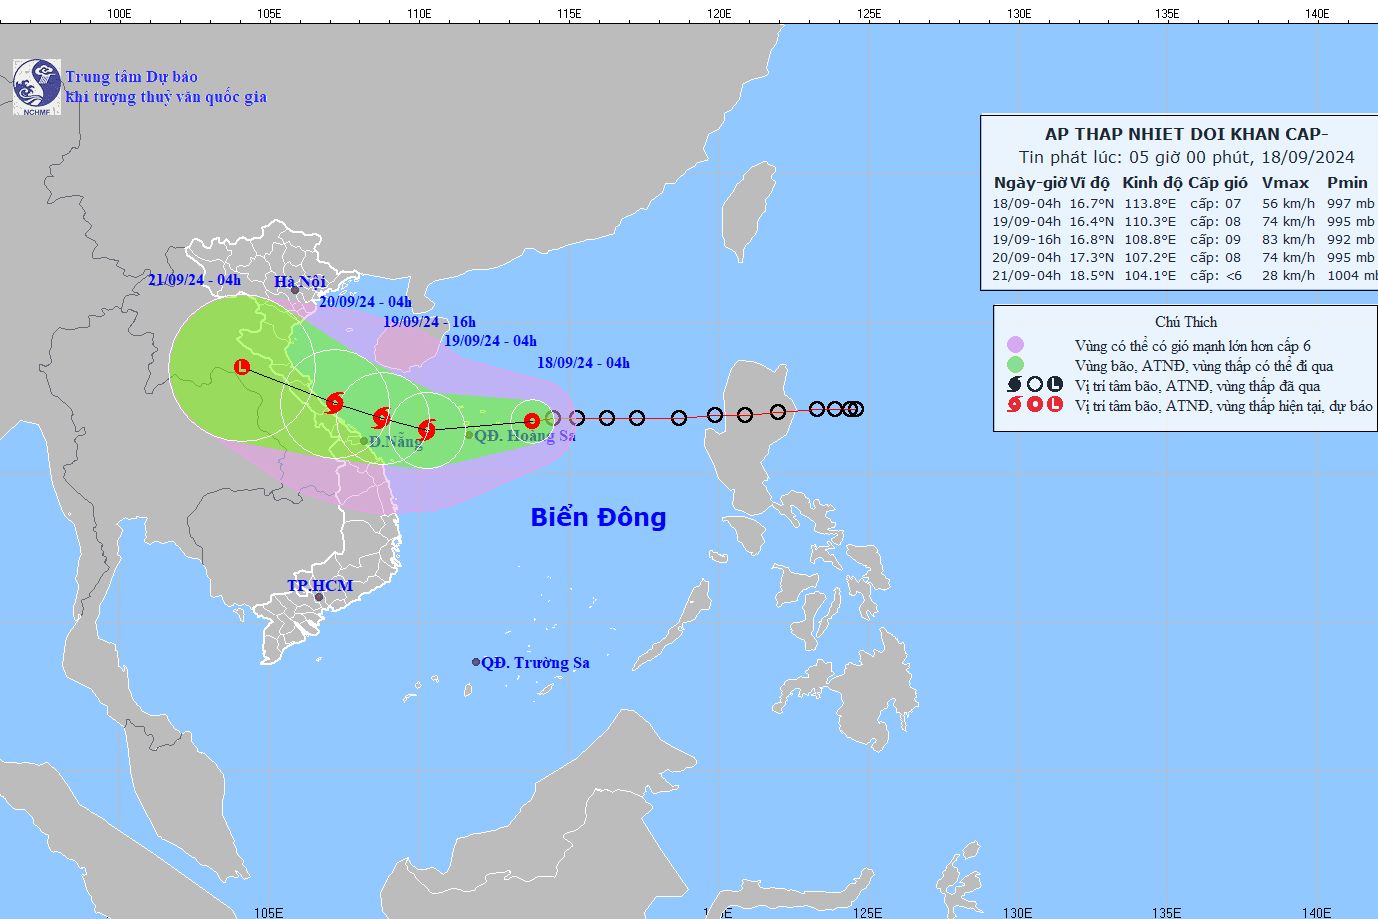Viewport: 1378px width, 919px height.
Task: Click the Đ.Nẵng city dot
Action: (364, 441)
